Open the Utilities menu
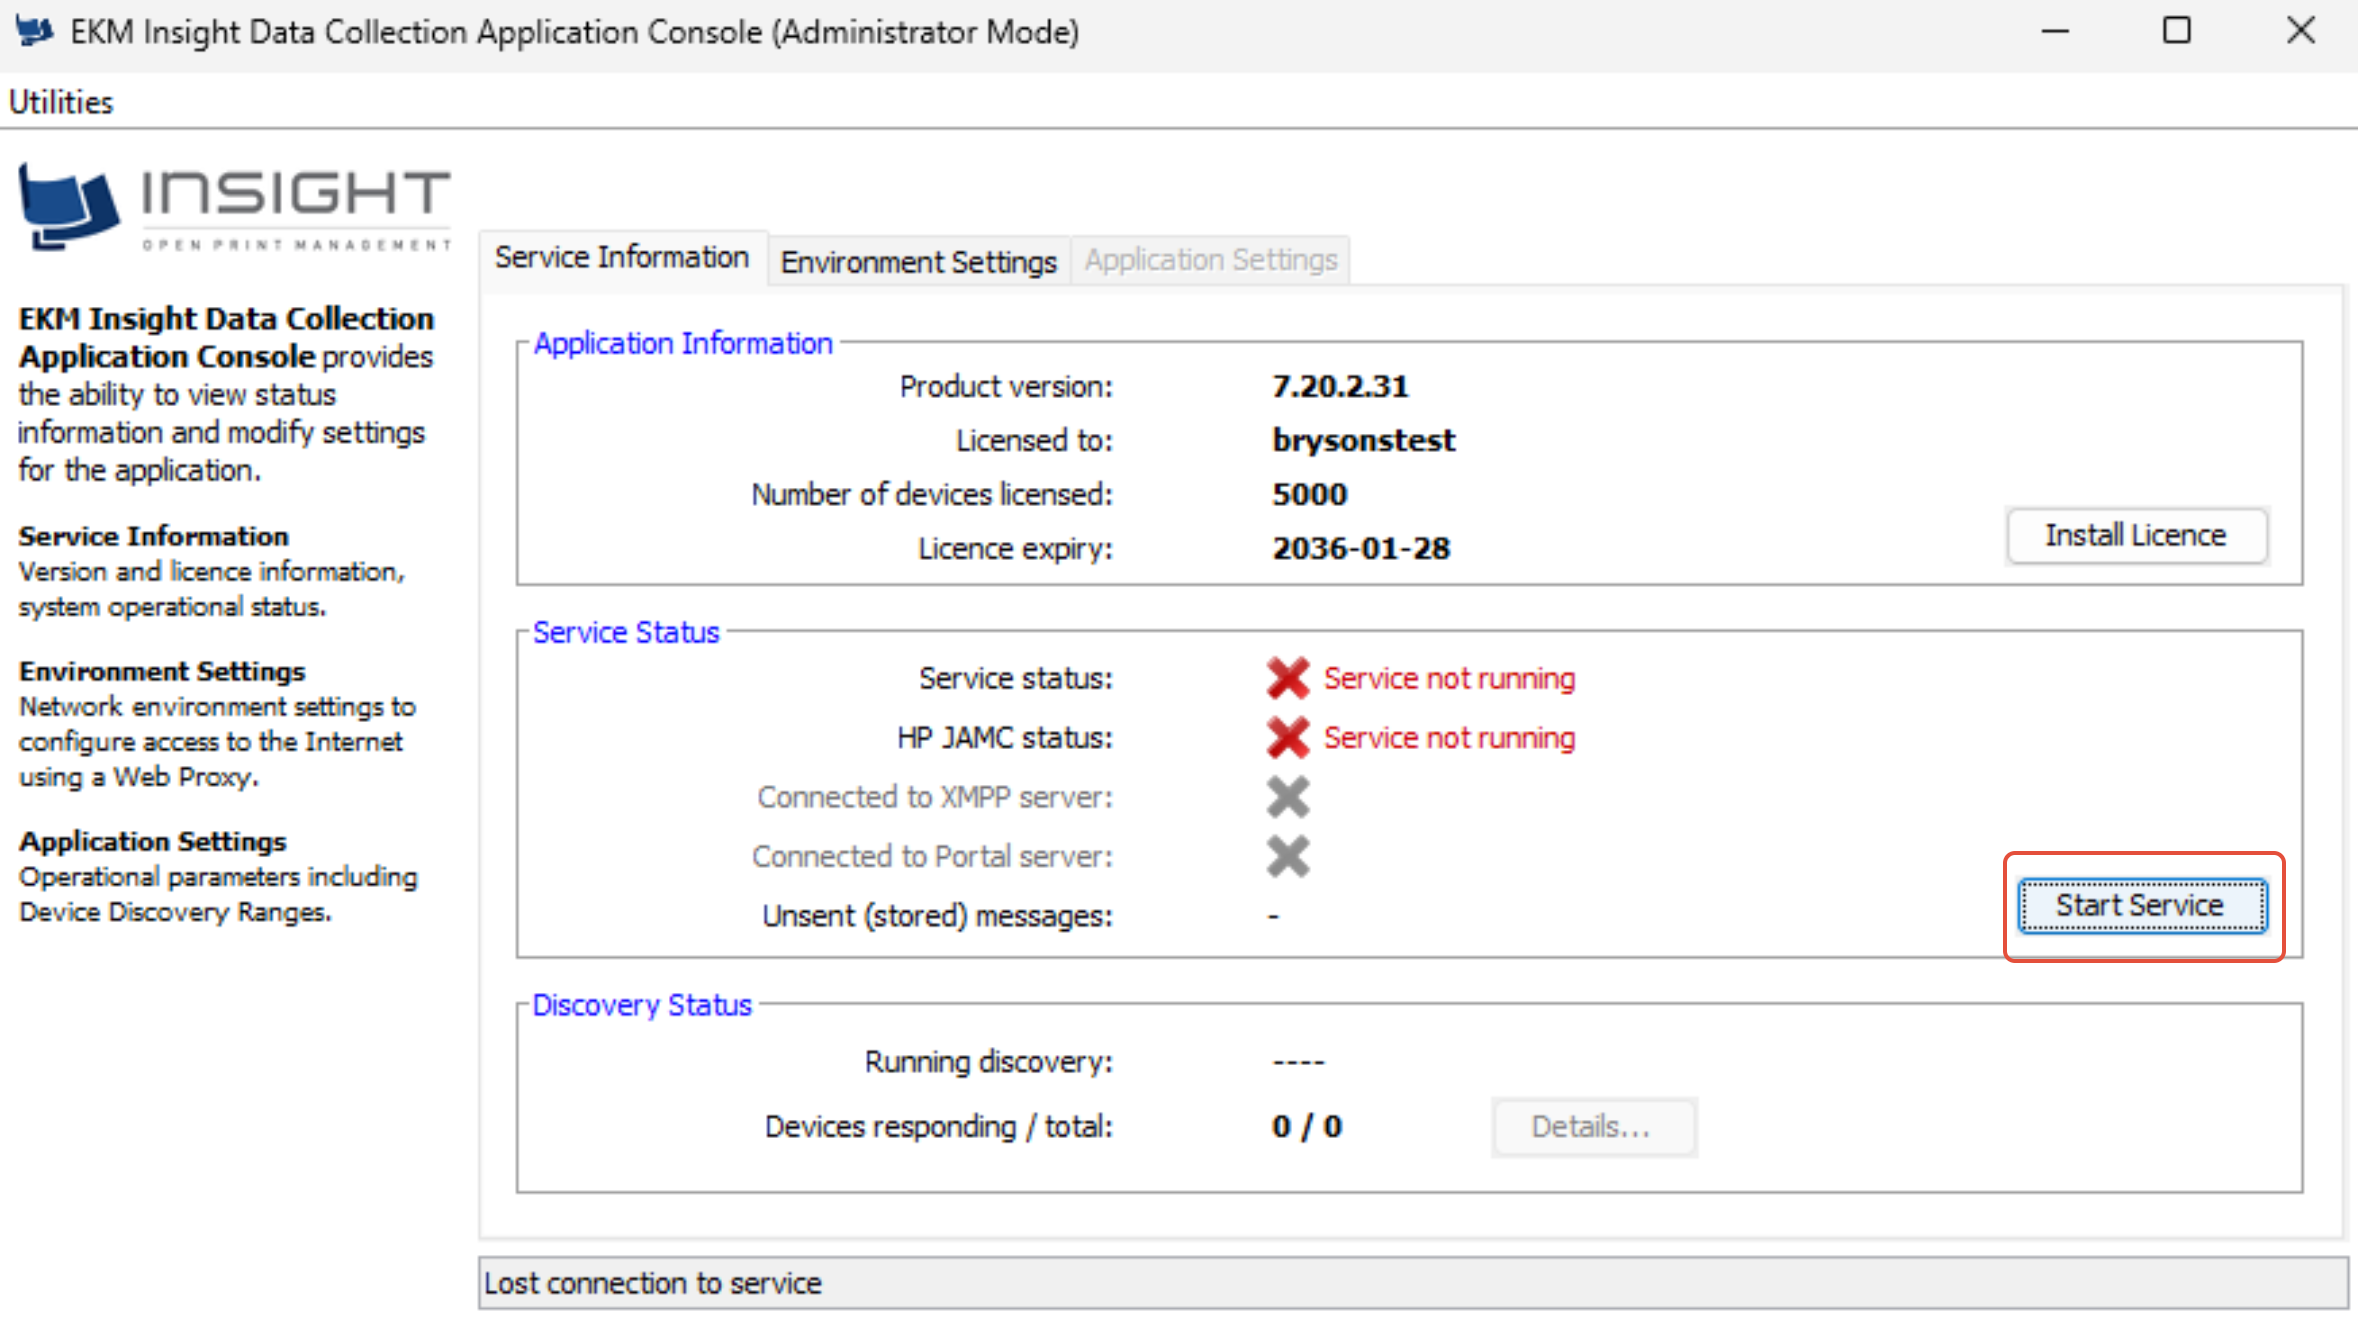 (61, 102)
